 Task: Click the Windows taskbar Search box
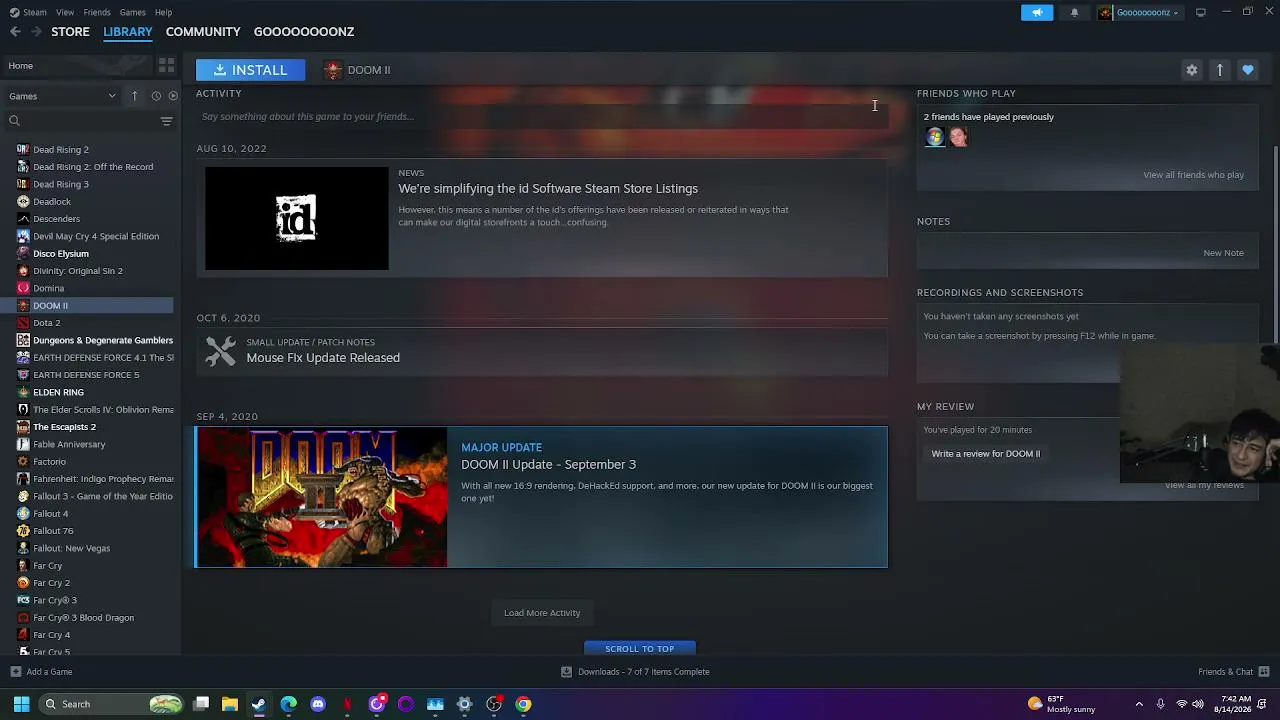coord(113,704)
